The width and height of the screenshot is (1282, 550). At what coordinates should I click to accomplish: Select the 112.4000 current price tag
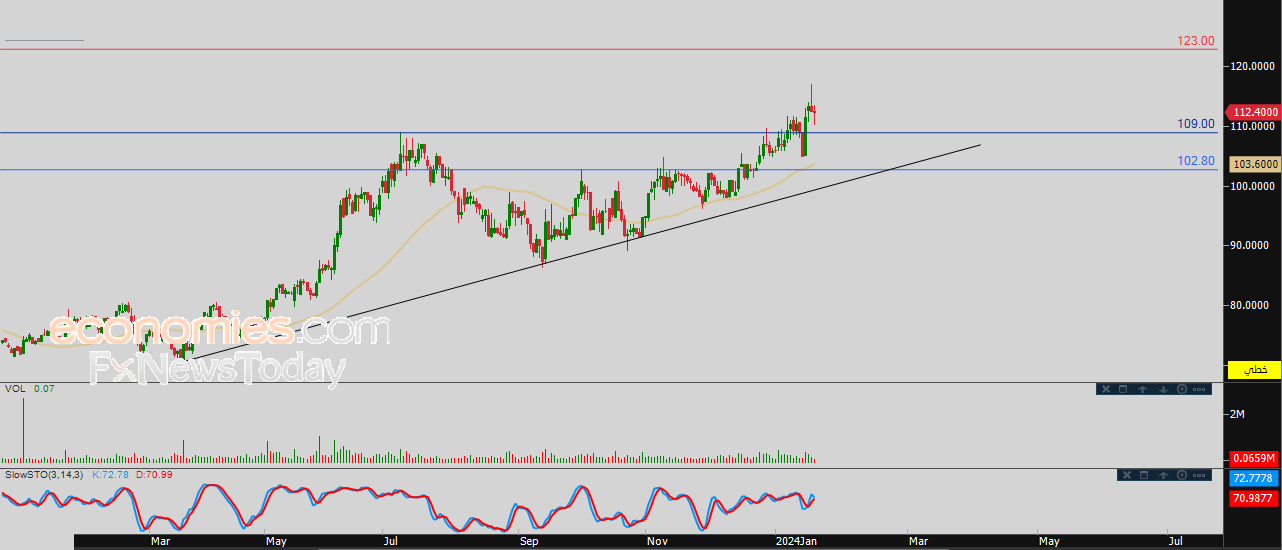pyautogui.click(x=1255, y=113)
